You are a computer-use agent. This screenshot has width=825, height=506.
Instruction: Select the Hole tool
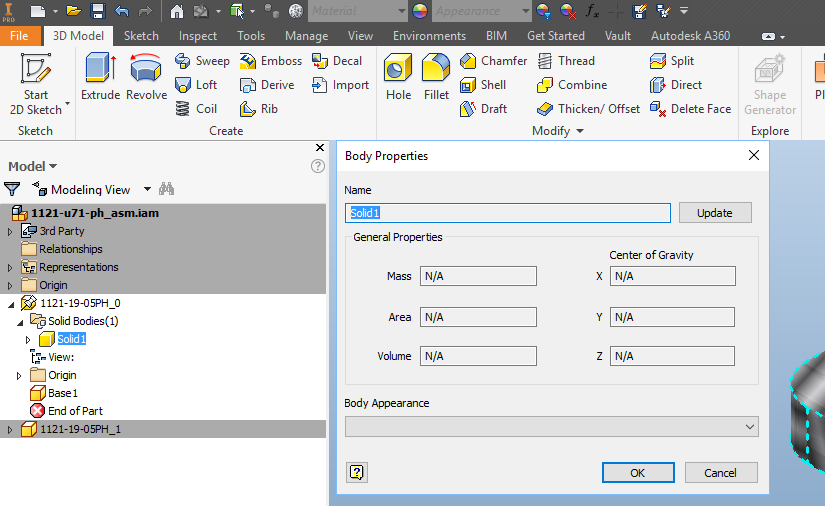pyautogui.click(x=398, y=77)
